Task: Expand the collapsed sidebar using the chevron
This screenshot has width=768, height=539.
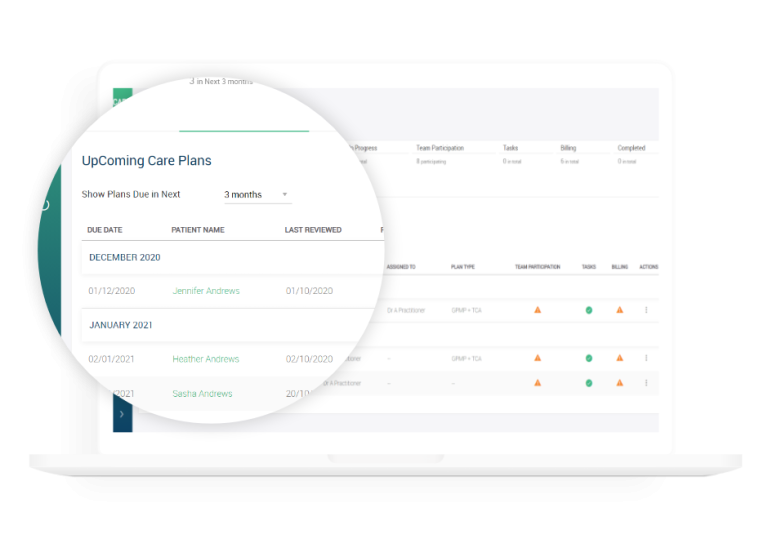Action: tap(122, 413)
